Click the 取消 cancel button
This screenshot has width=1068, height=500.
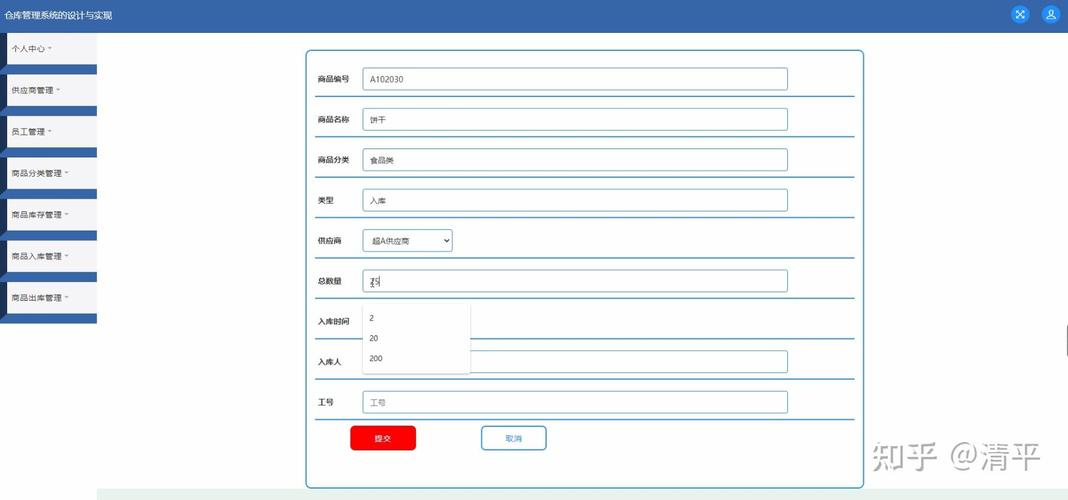coord(514,438)
